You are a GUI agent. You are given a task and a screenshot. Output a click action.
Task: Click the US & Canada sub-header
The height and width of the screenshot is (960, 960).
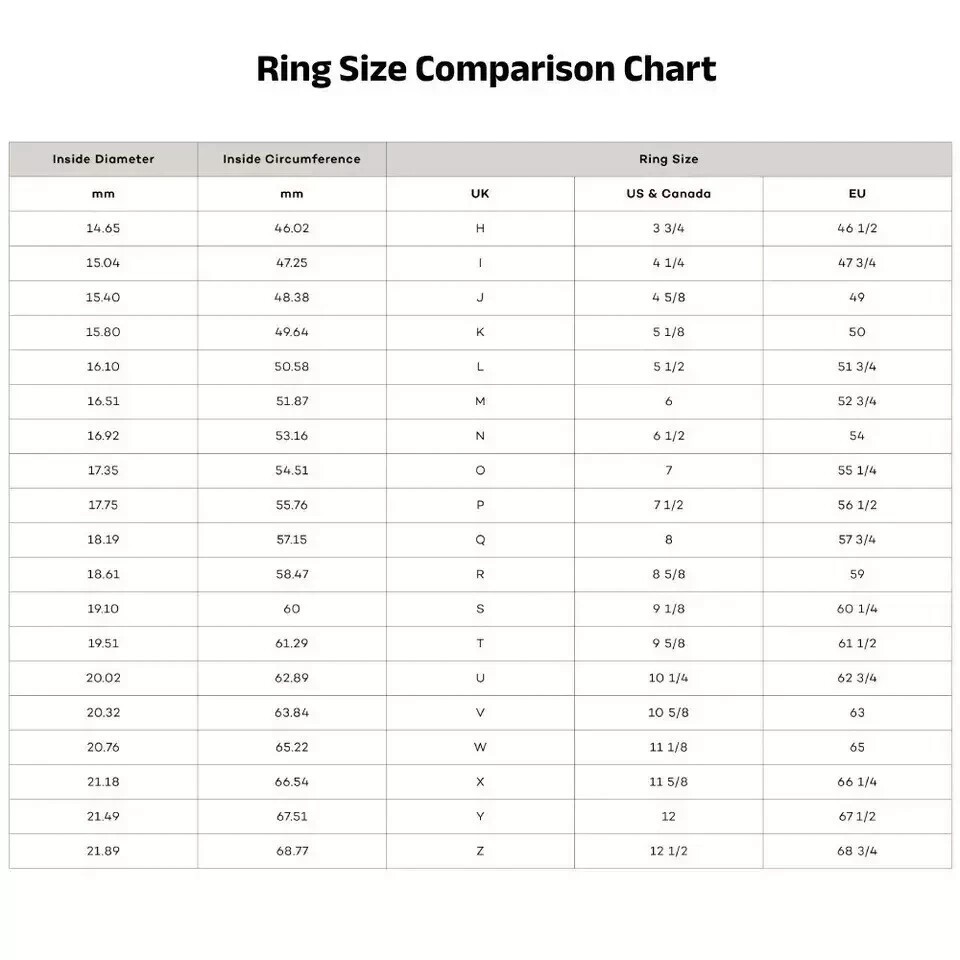pyautogui.click(x=669, y=194)
